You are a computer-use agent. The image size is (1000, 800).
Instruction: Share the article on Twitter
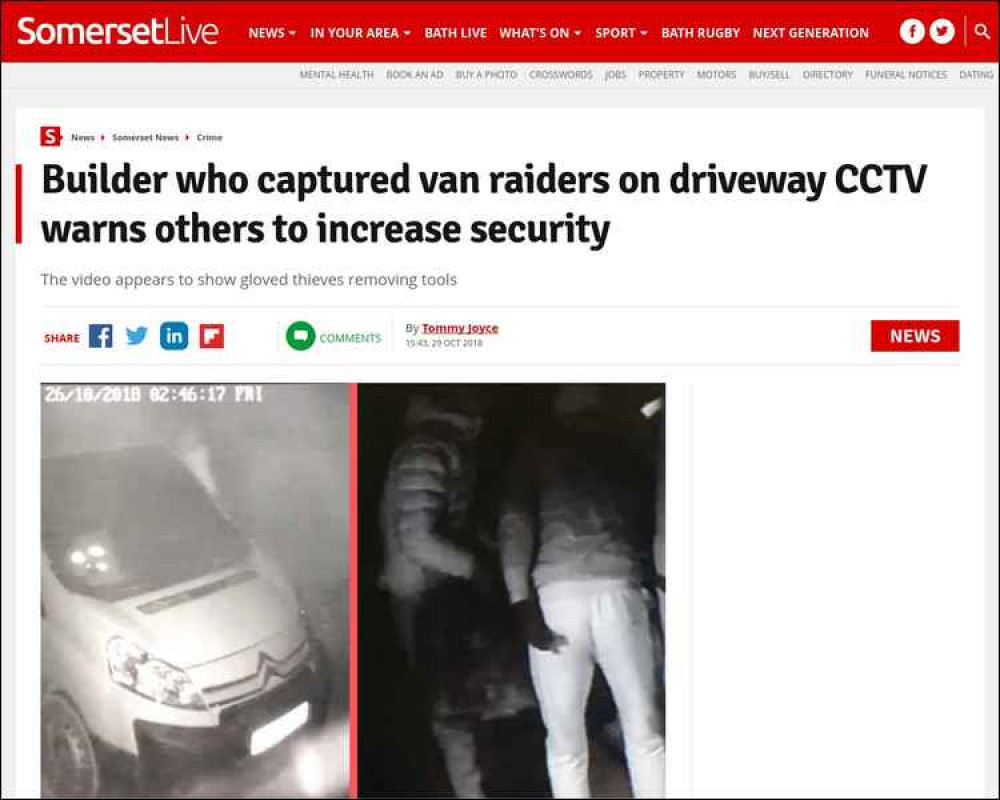click(x=136, y=336)
